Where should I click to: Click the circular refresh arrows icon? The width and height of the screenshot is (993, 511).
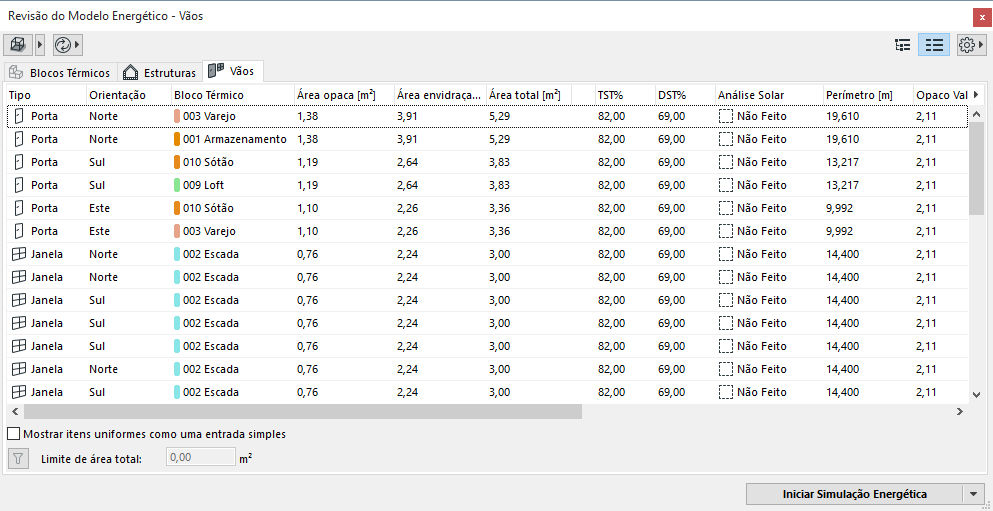pos(63,45)
